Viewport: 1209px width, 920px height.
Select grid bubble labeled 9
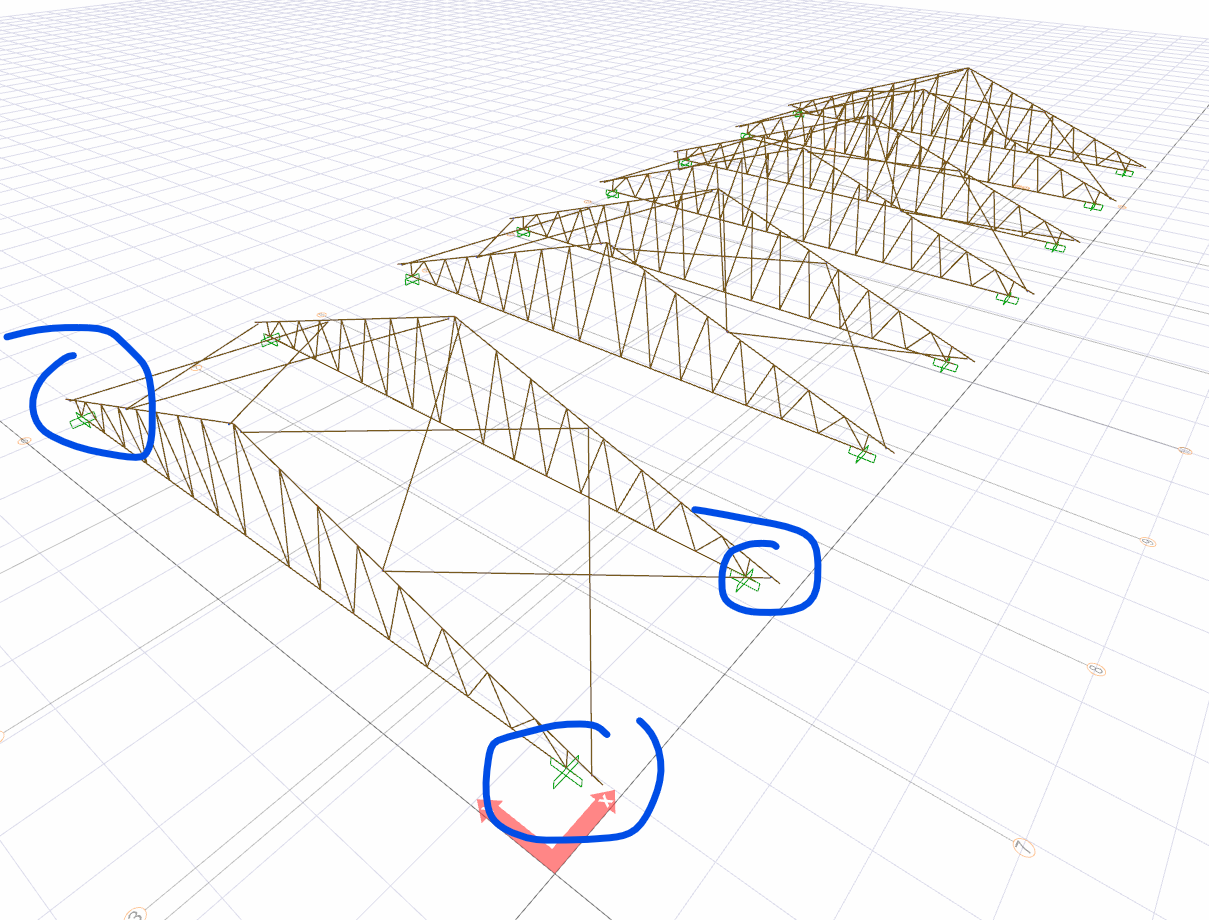(1148, 542)
